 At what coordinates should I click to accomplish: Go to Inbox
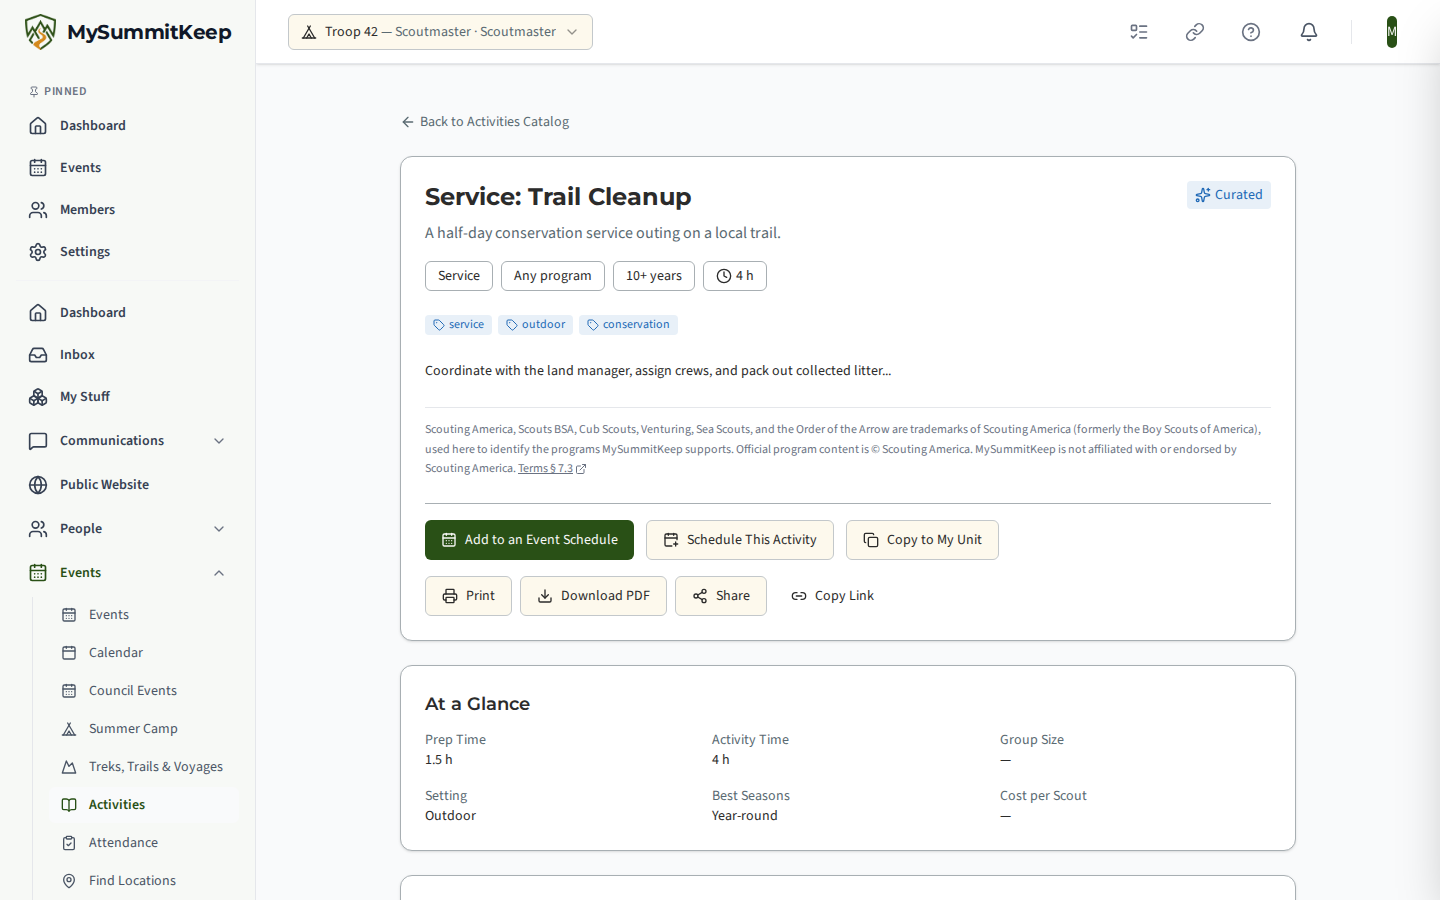(x=128, y=355)
